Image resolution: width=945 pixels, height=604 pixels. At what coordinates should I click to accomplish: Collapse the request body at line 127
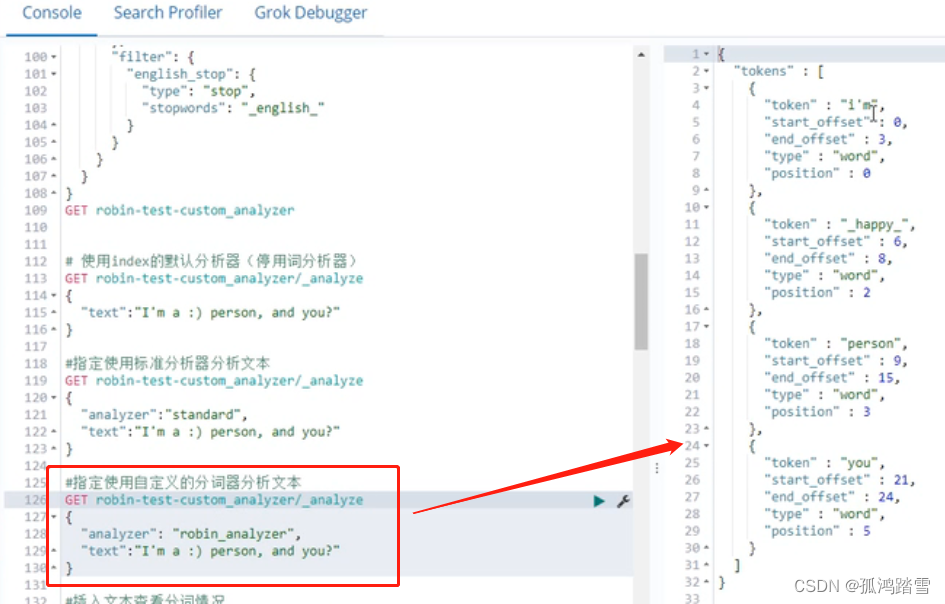pos(54,517)
